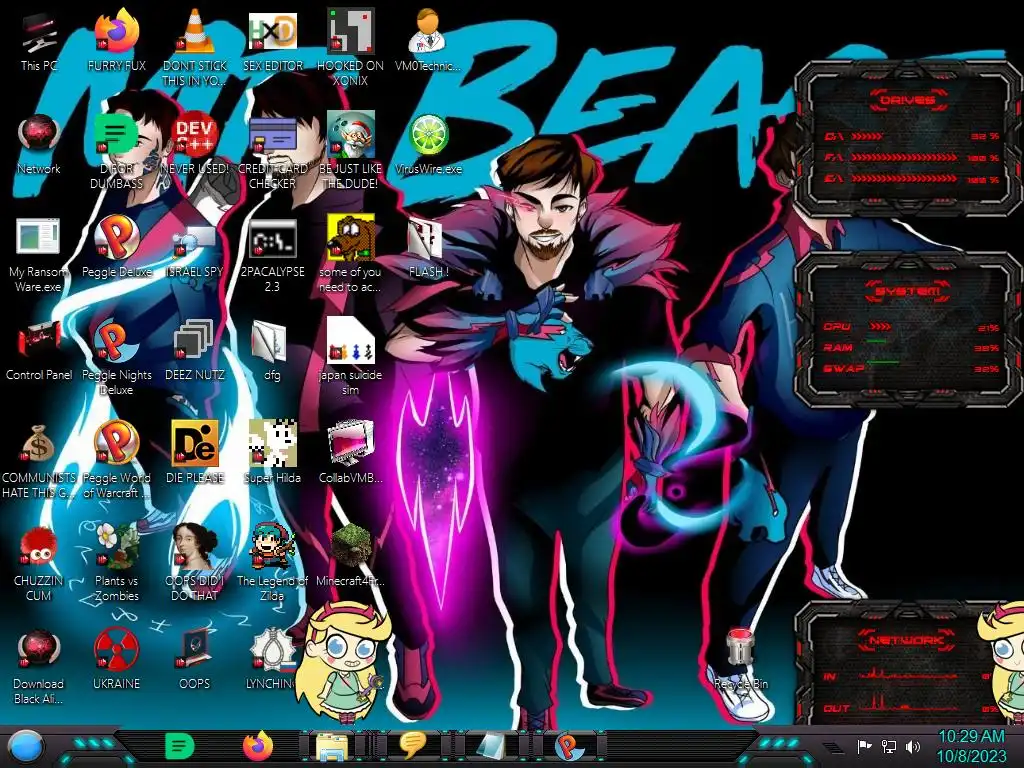Launch The Legend of Zilda shortcut
This screenshot has width=1024, height=768.
coord(272,563)
